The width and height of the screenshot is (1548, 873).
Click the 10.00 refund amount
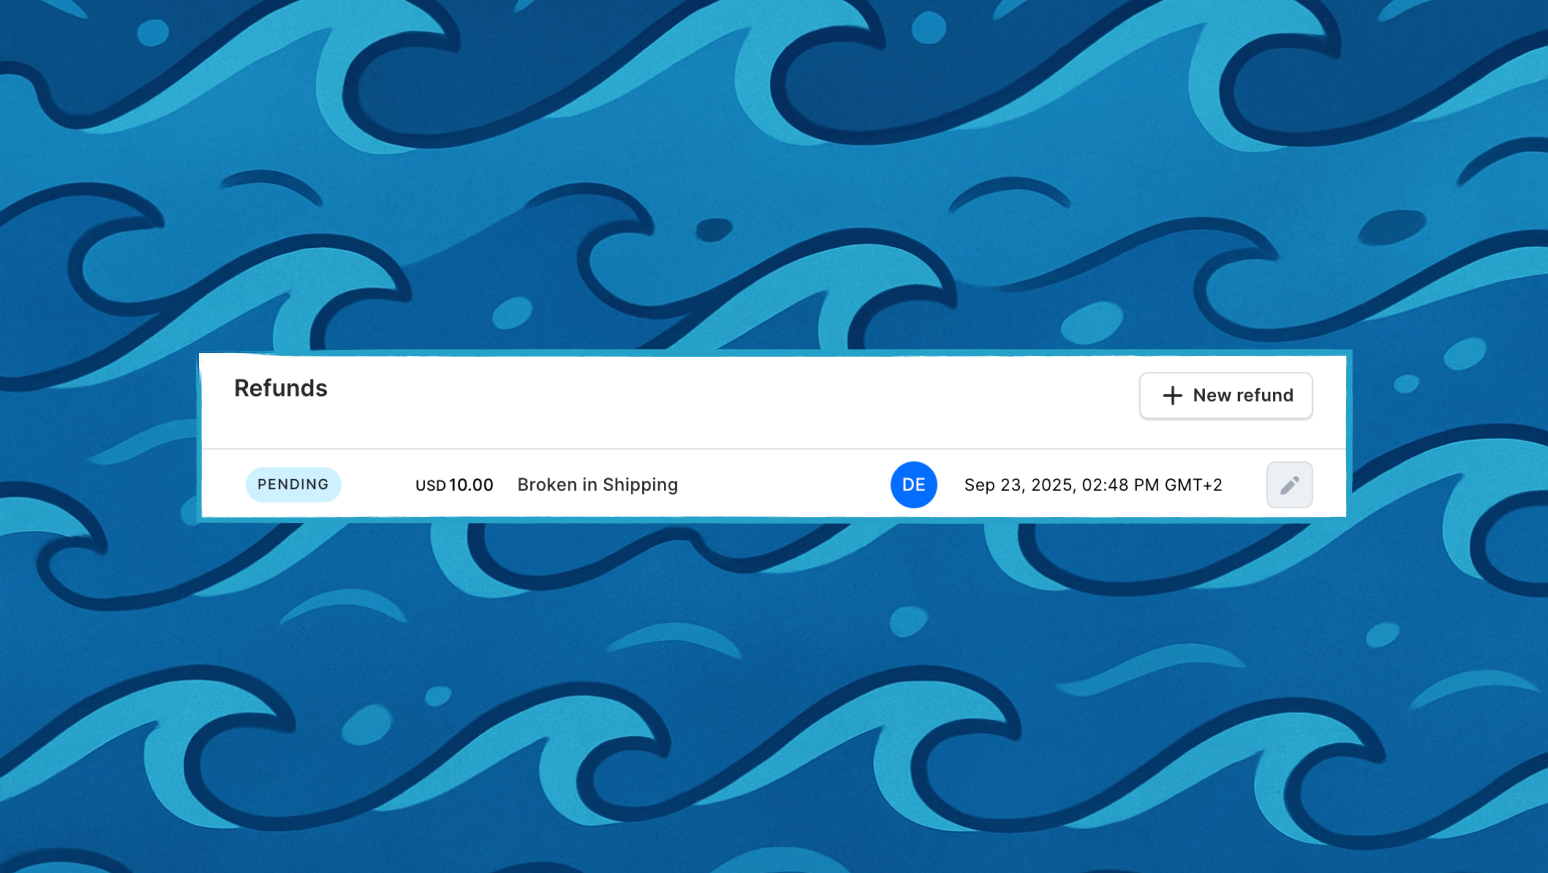coord(471,485)
